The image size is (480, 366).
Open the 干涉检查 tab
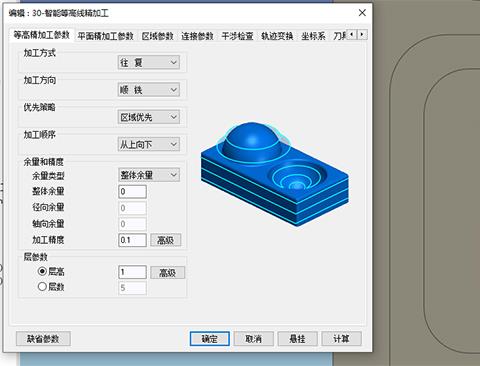coord(237,36)
